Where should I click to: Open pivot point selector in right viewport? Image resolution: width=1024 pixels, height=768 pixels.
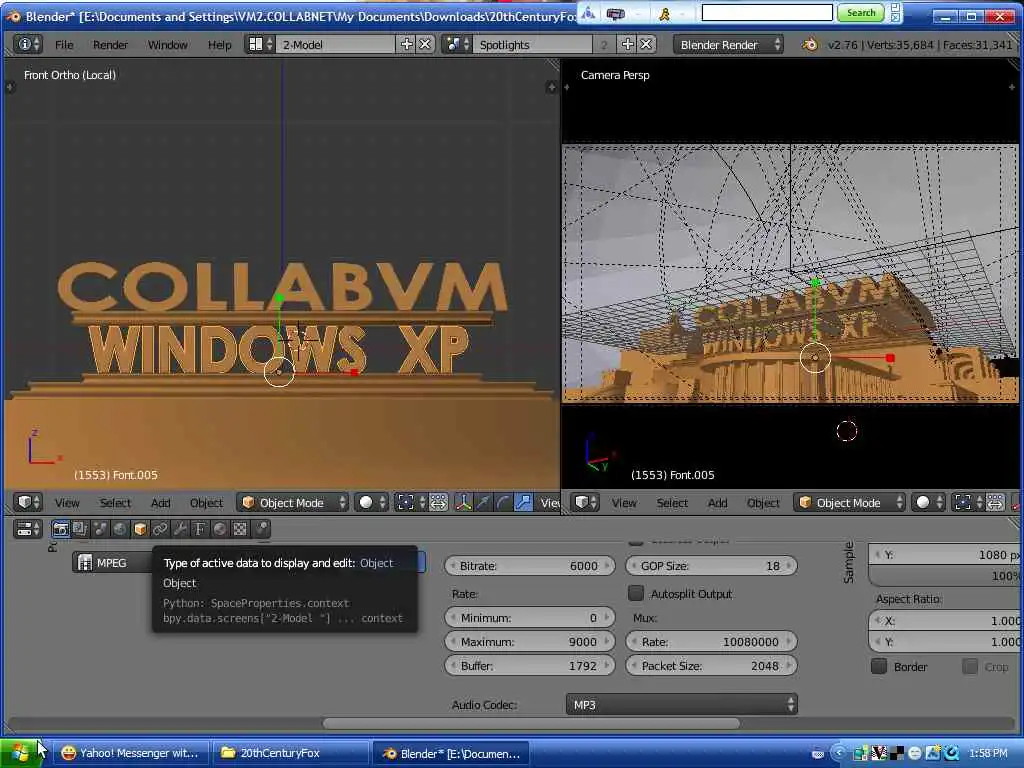pyautogui.click(x=968, y=502)
